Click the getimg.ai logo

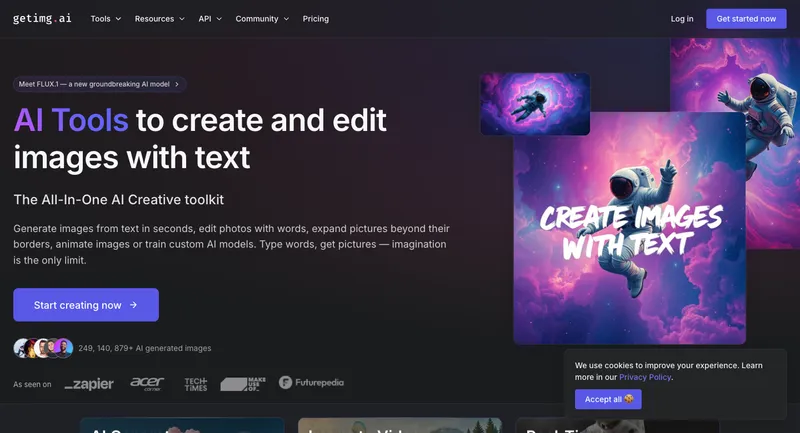click(x=41, y=18)
